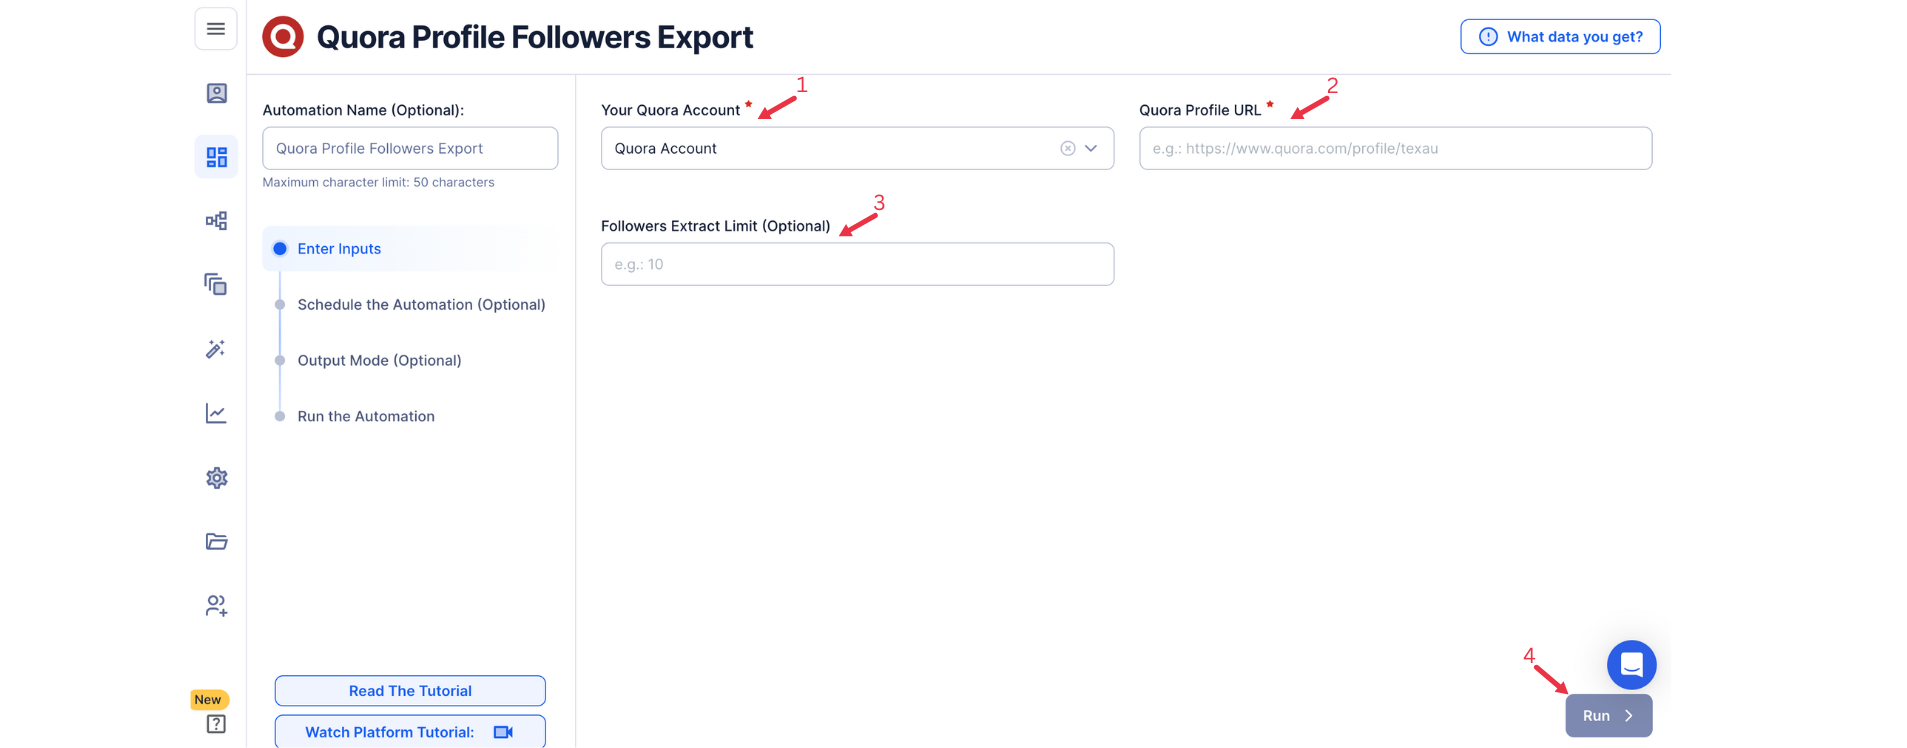Clear the selected Quora Account

point(1068,148)
